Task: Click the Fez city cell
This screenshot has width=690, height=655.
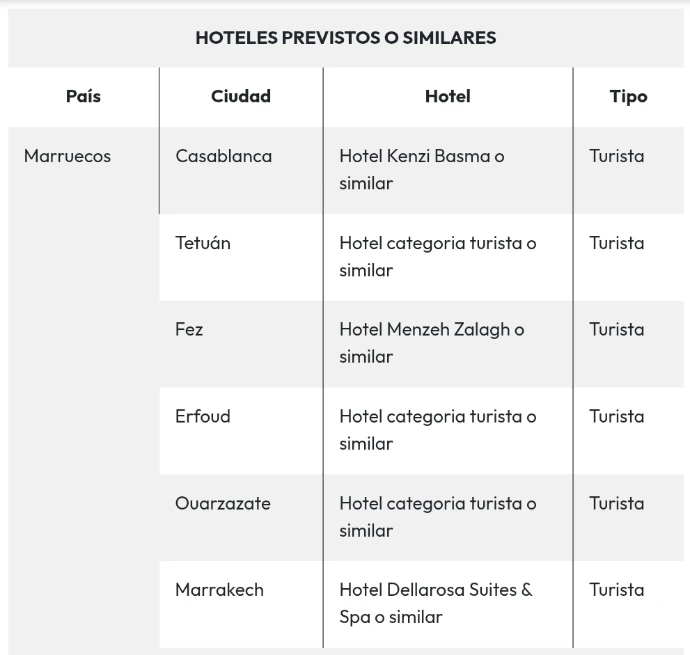Action: pyautogui.click(x=189, y=329)
